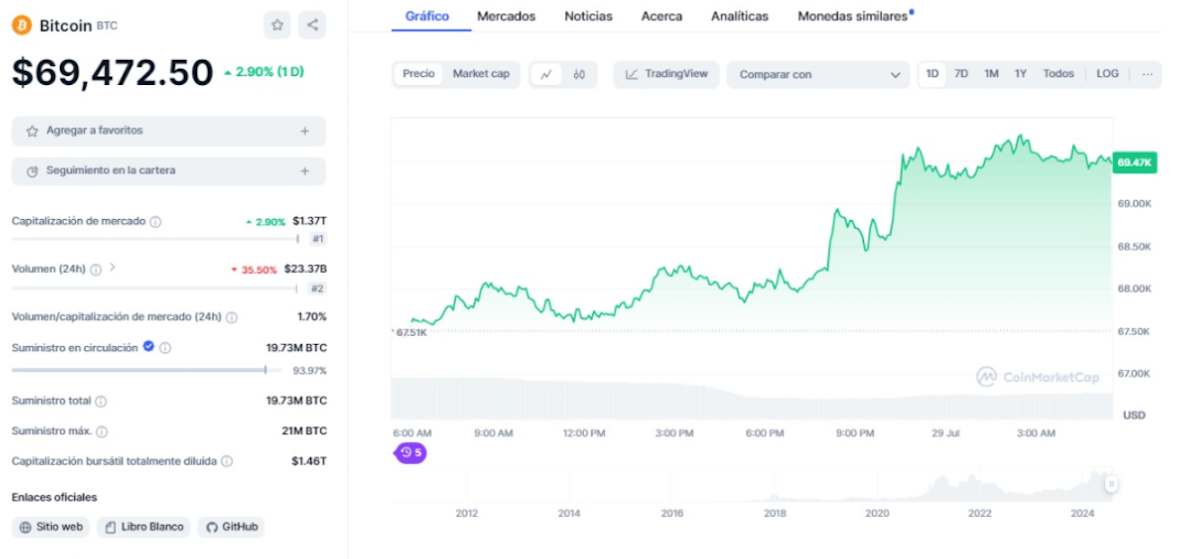1200x559 pixels.
Task: Open the Acerca tab
Action: (662, 16)
